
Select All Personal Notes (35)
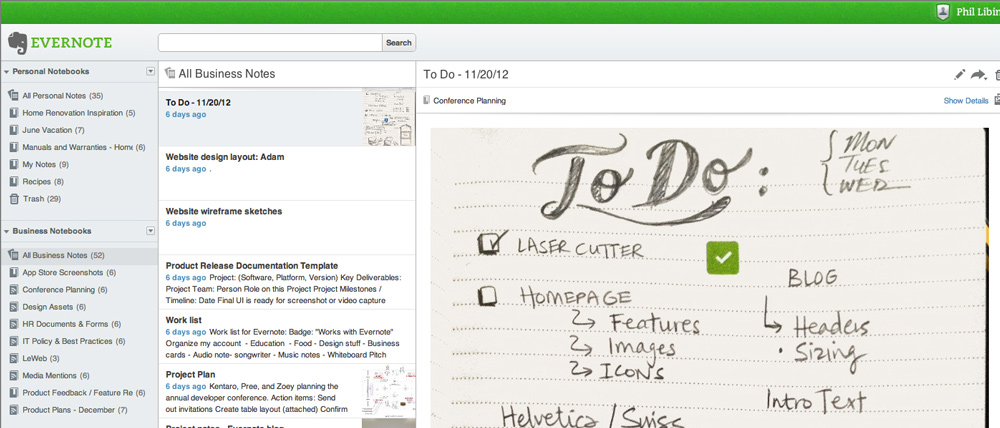coord(62,96)
